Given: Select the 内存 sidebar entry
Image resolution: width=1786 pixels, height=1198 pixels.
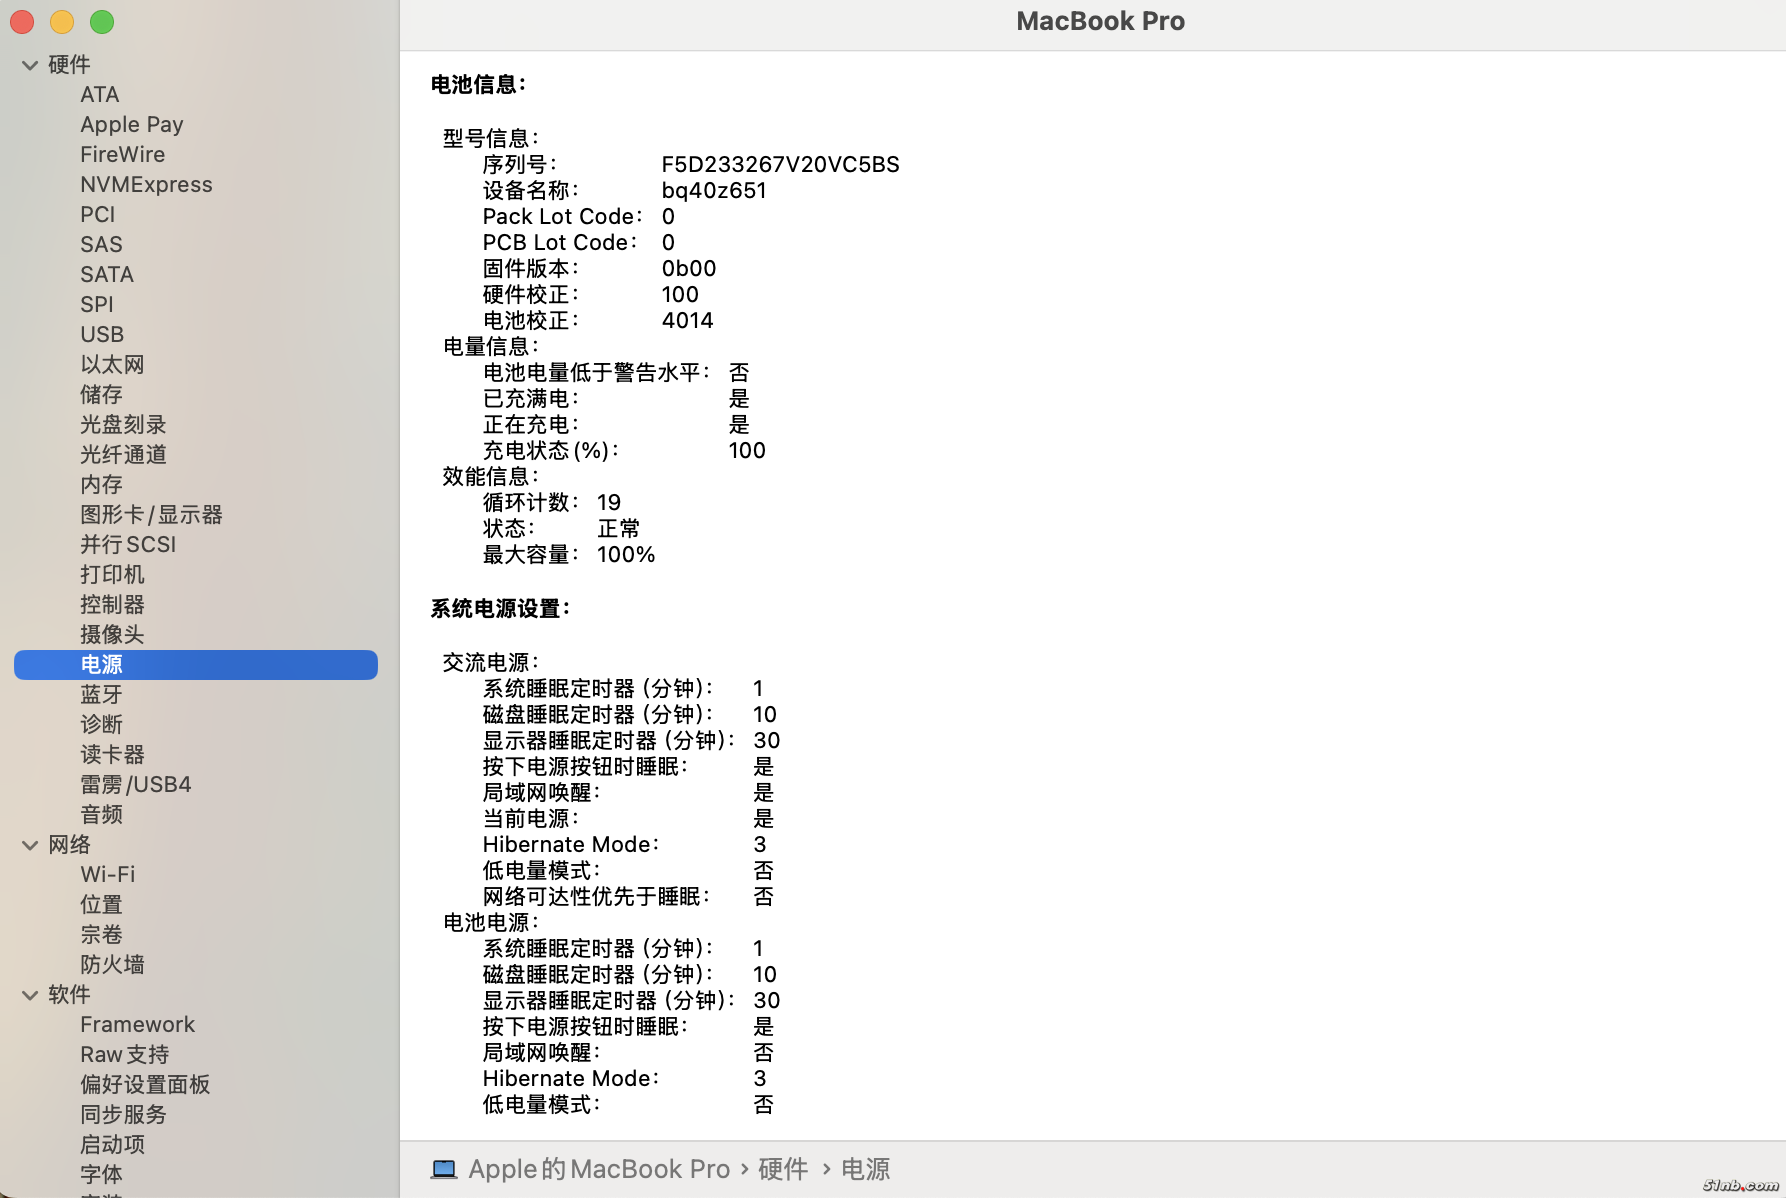Looking at the screenshot, I should point(101,484).
